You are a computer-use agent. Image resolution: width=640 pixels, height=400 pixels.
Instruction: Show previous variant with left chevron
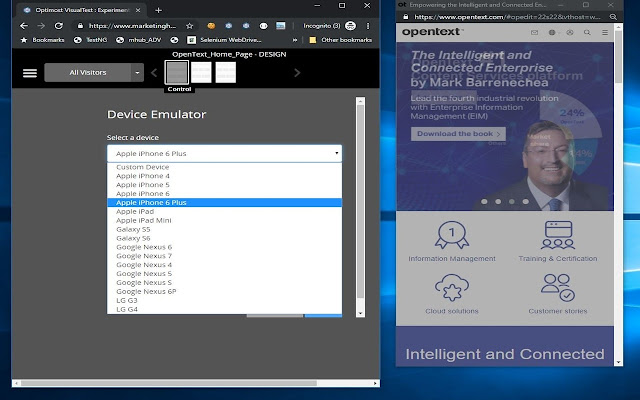tap(154, 73)
